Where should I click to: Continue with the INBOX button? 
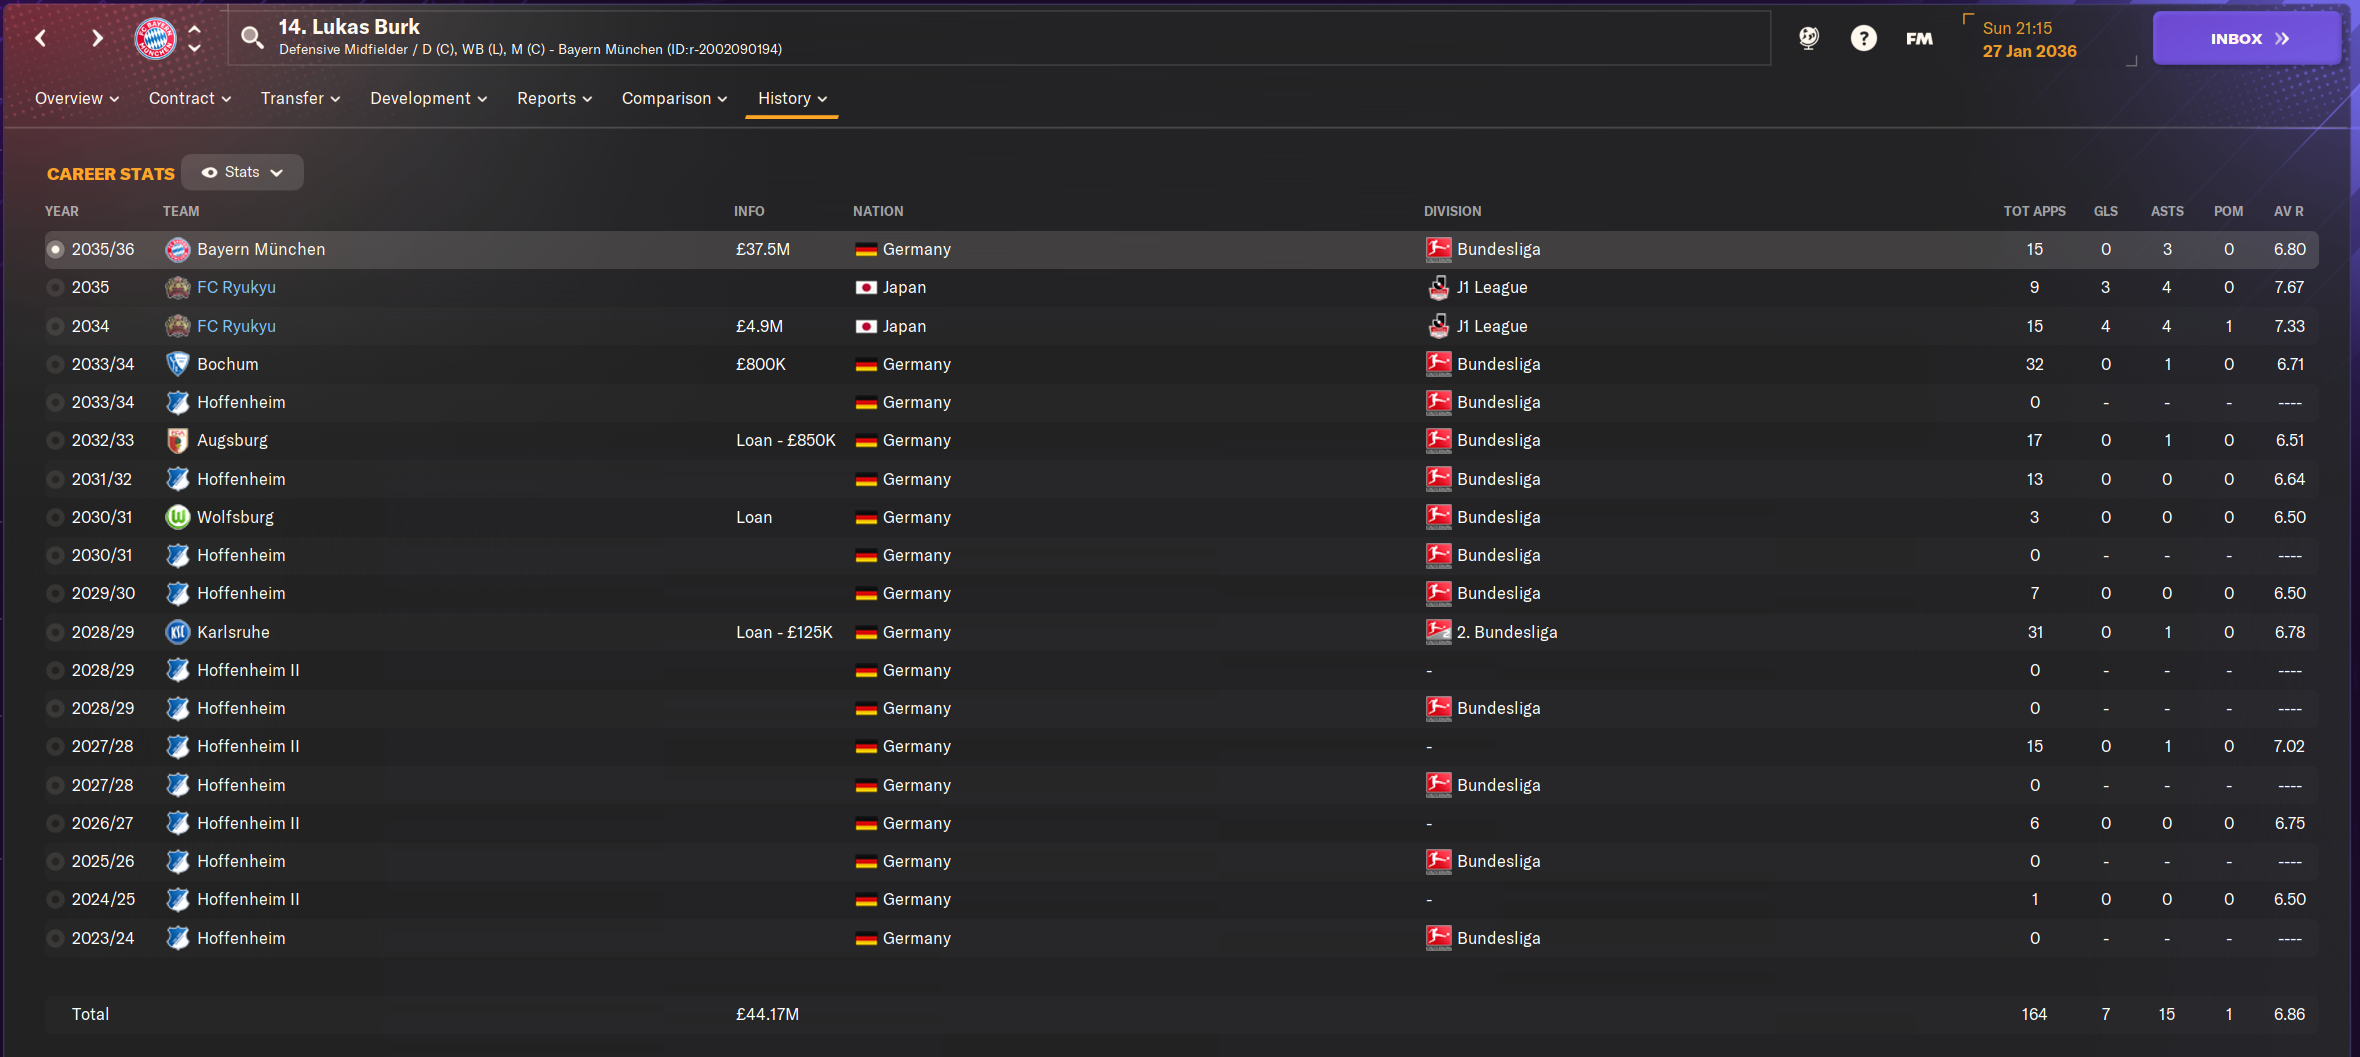(x=2247, y=38)
